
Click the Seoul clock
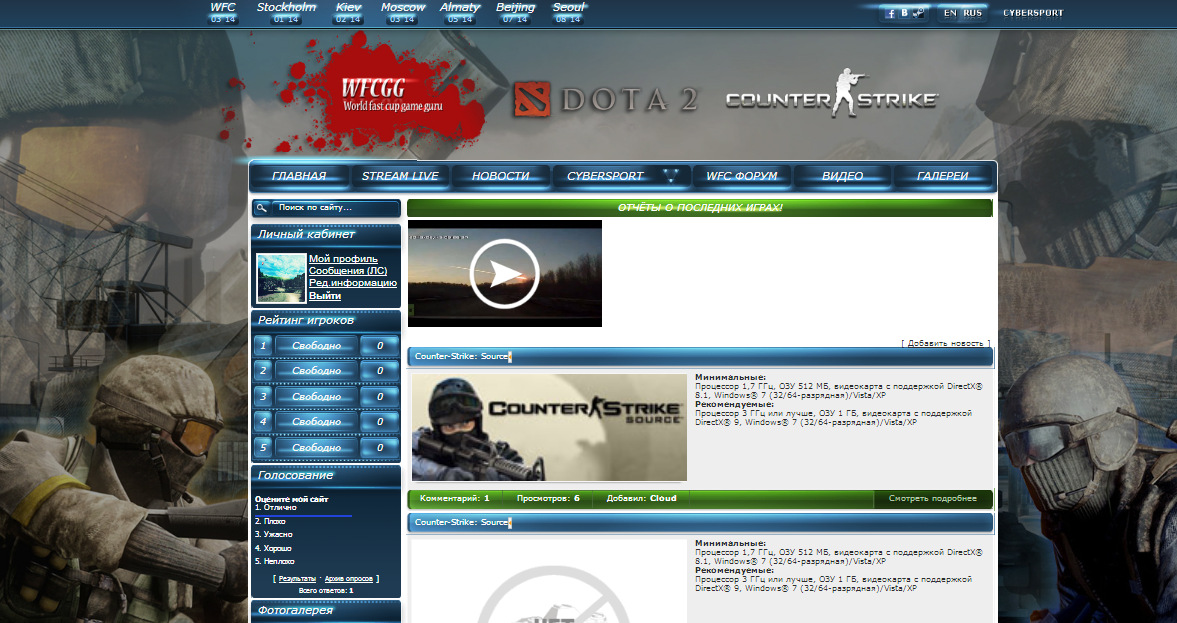(x=568, y=13)
